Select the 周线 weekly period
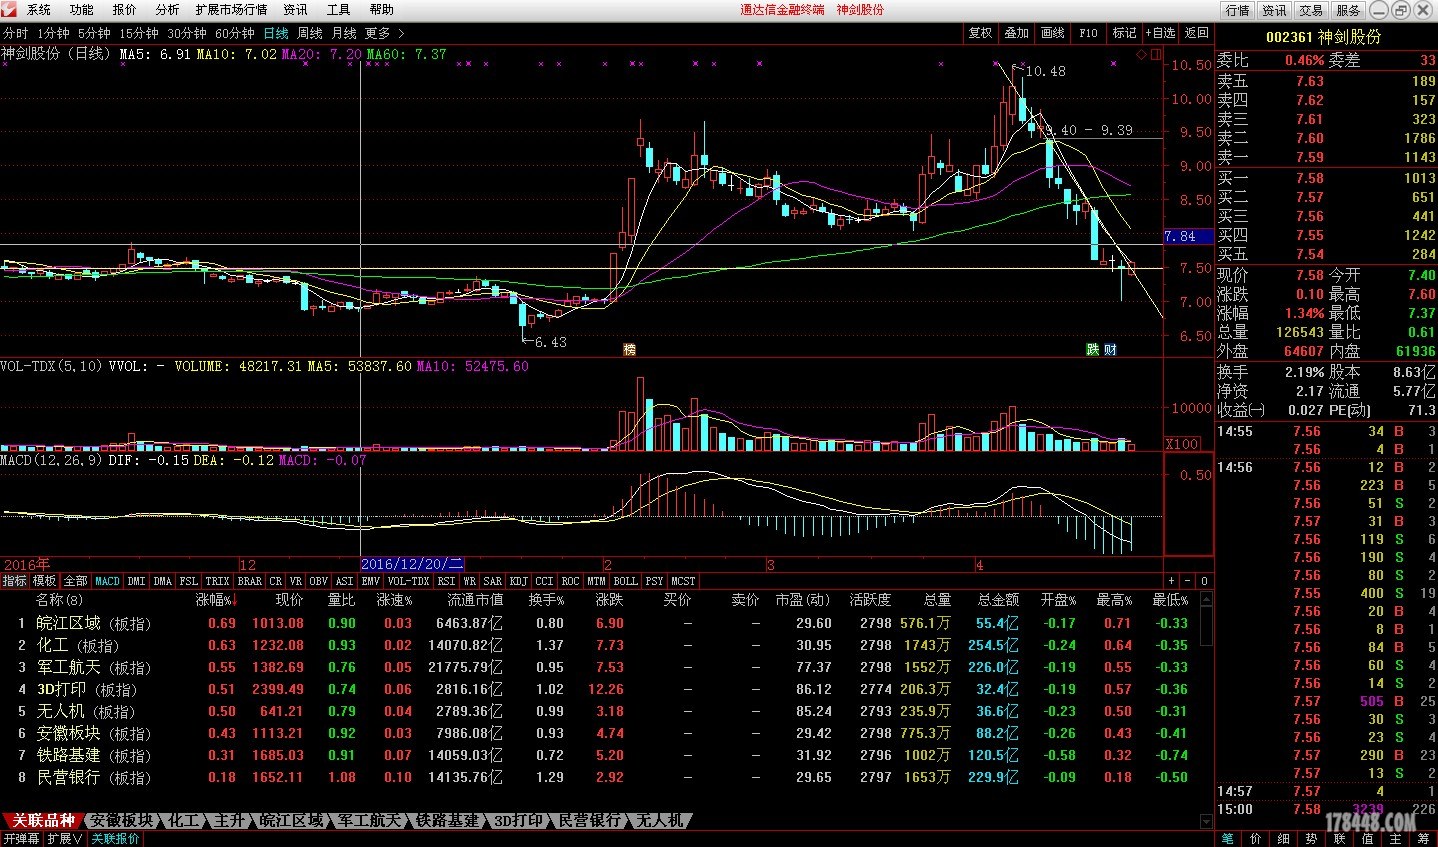 click(310, 33)
